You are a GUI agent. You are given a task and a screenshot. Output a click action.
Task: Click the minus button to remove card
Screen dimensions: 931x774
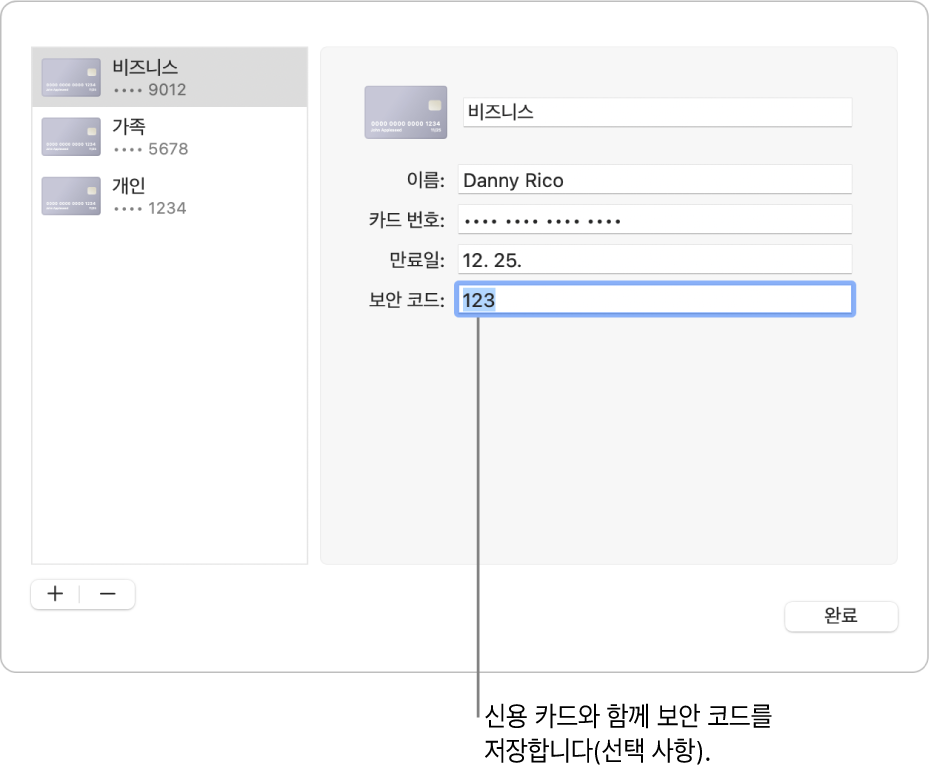tap(108, 594)
